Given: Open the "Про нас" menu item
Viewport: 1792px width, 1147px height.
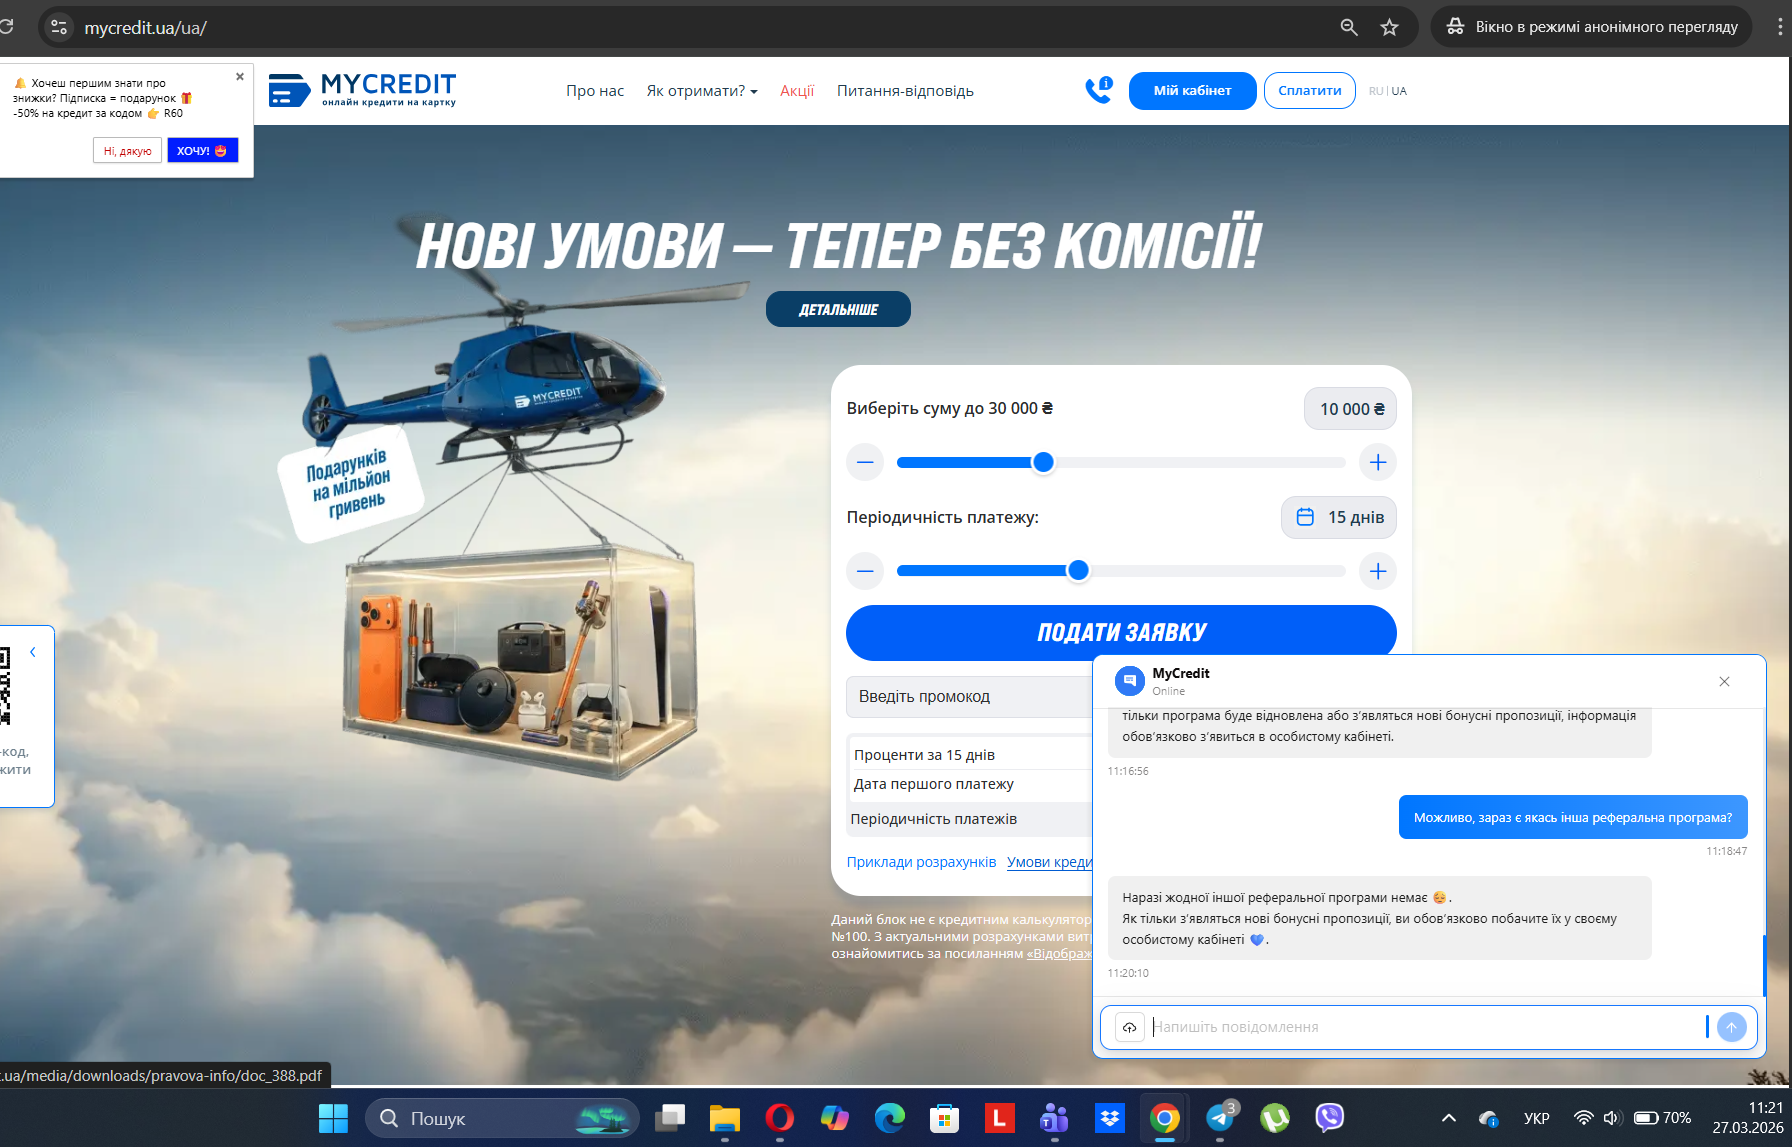Looking at the screenshot, I should (595, 91).
